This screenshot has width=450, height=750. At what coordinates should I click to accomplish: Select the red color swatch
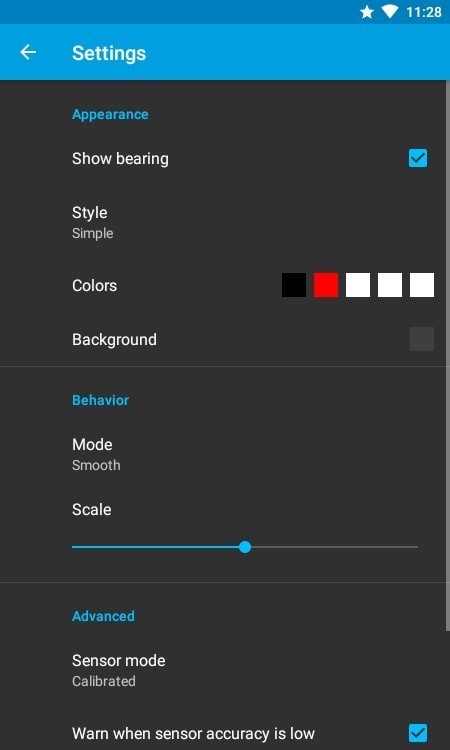coord(326,285)
